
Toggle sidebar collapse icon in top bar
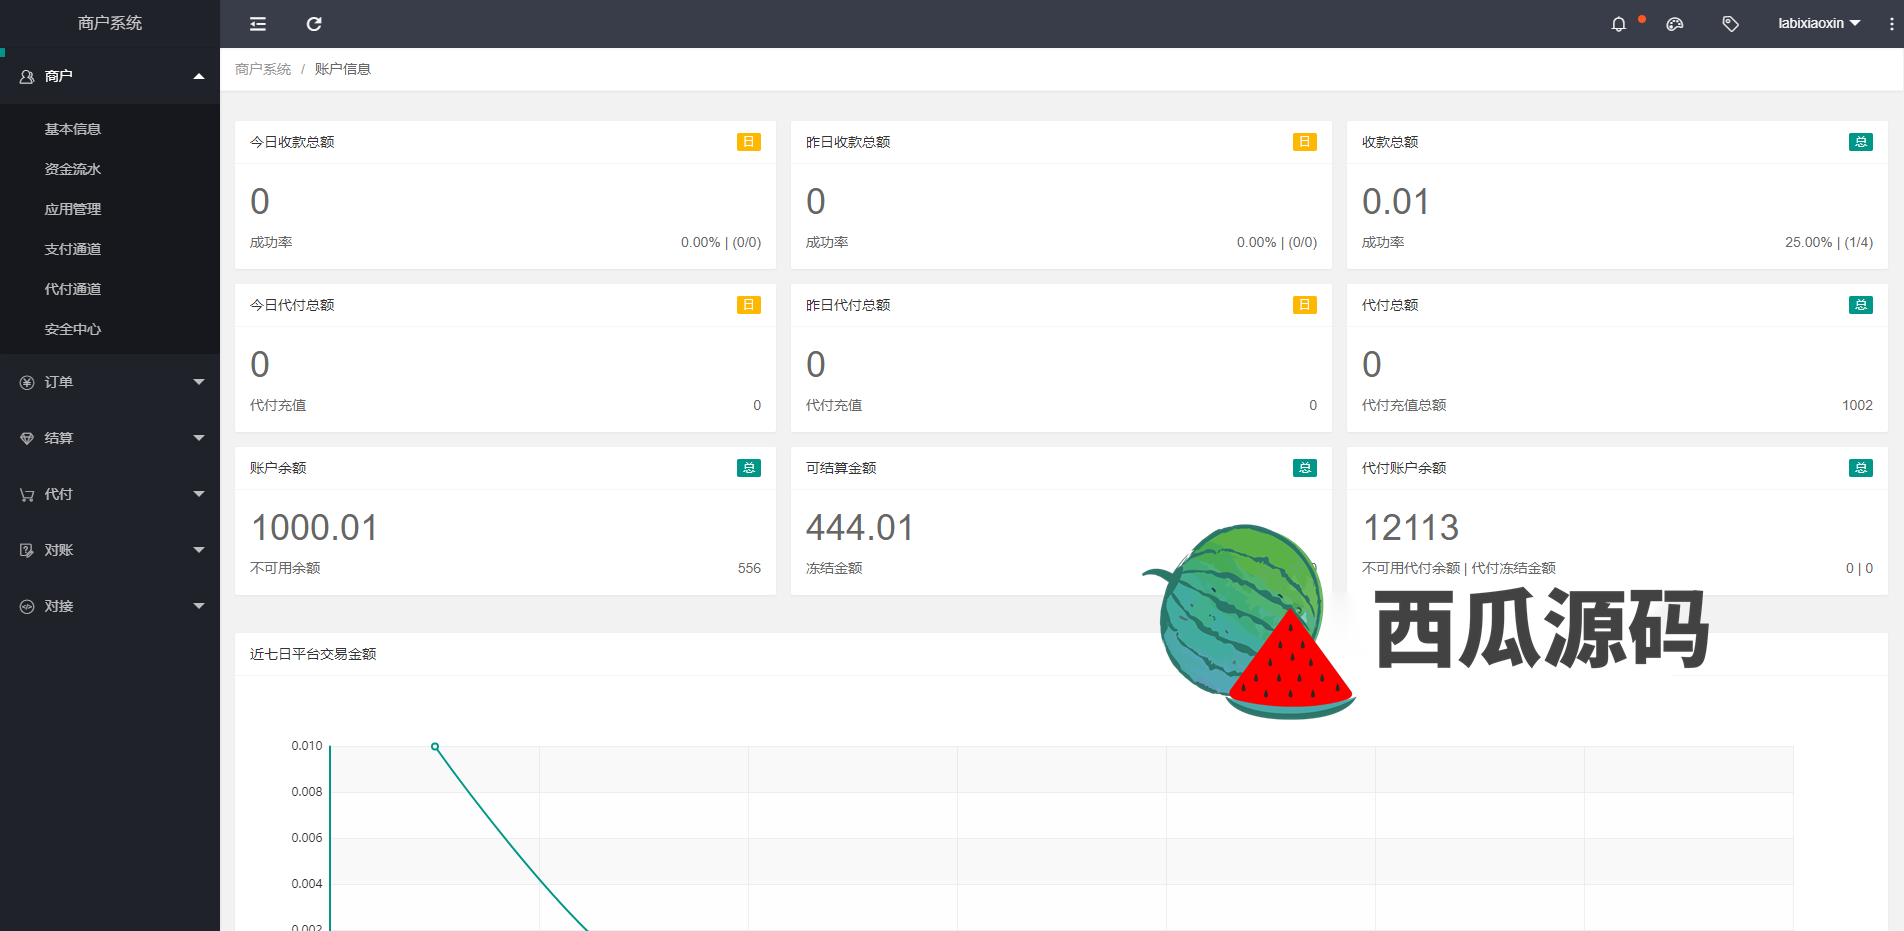(x=258, y=24)
